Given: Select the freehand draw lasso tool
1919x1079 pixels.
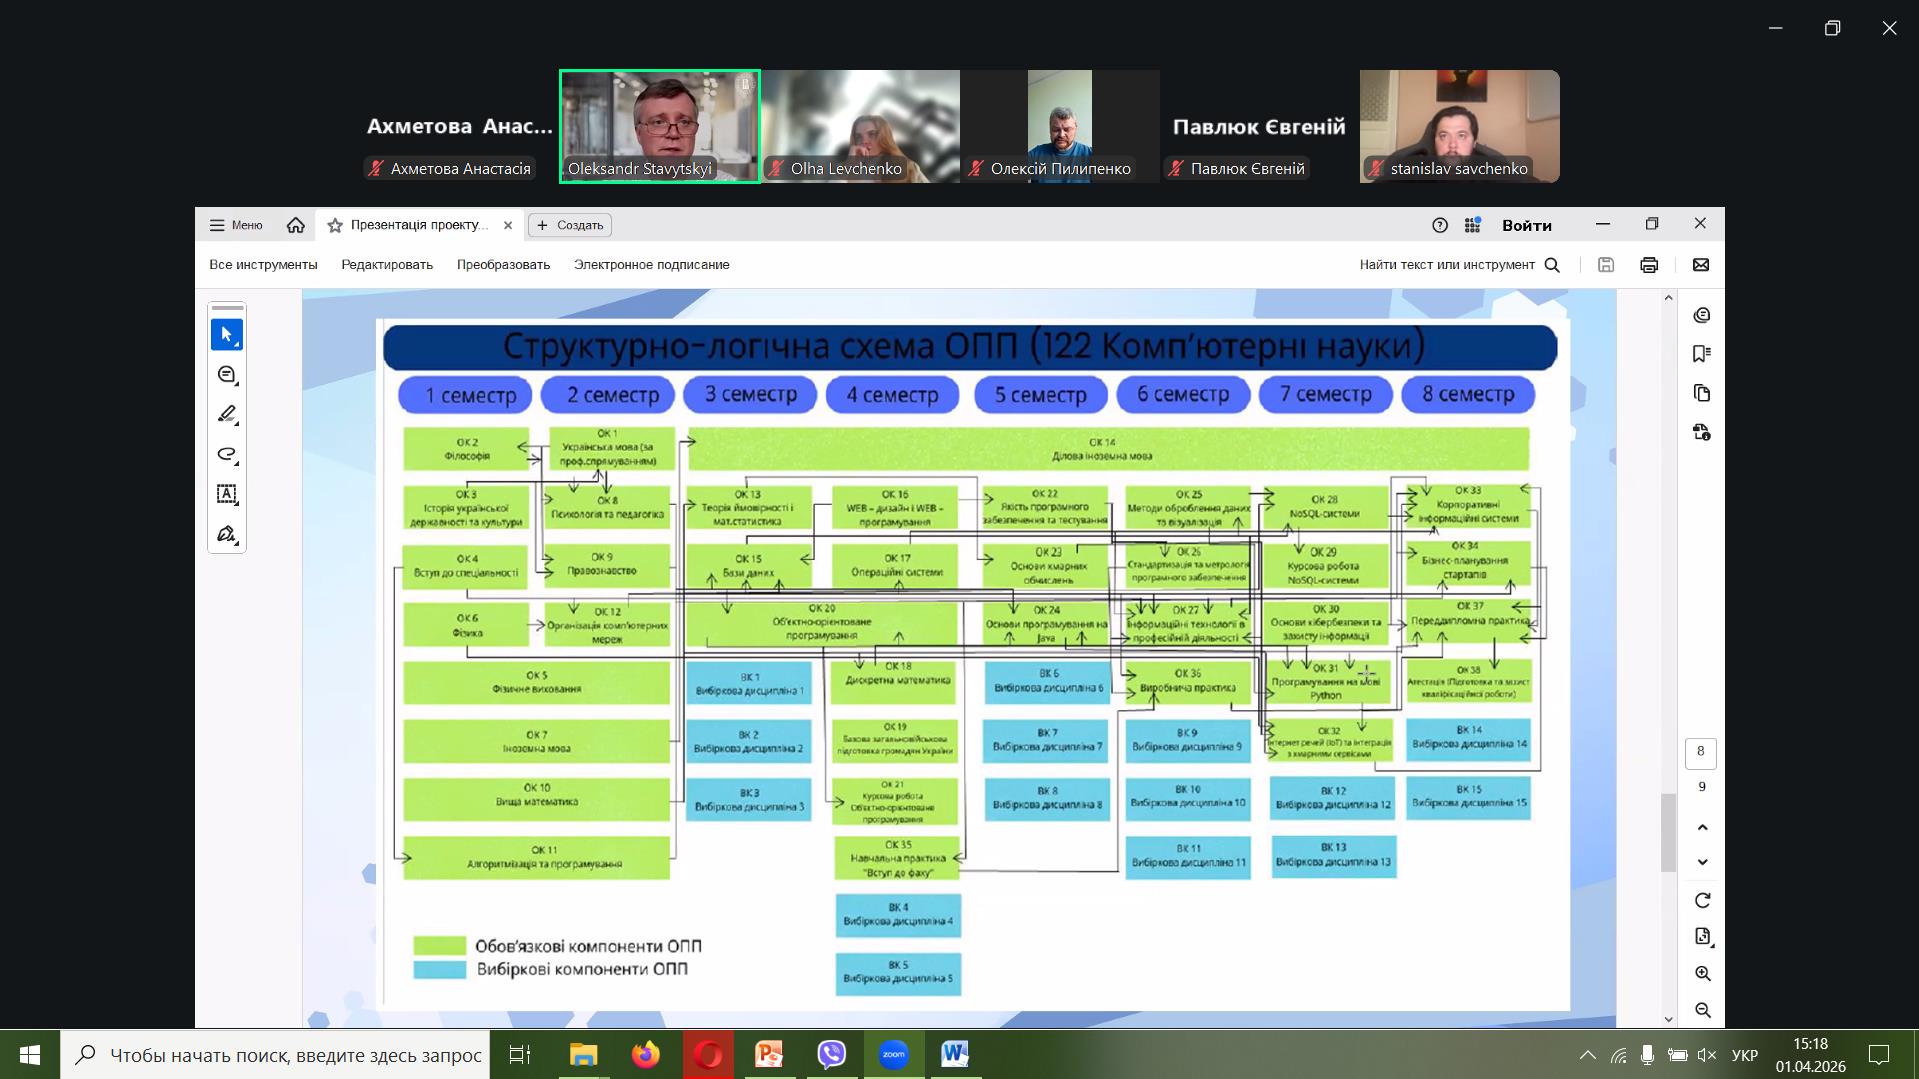Looking at the screenshot, I should [x=226, y=454].
